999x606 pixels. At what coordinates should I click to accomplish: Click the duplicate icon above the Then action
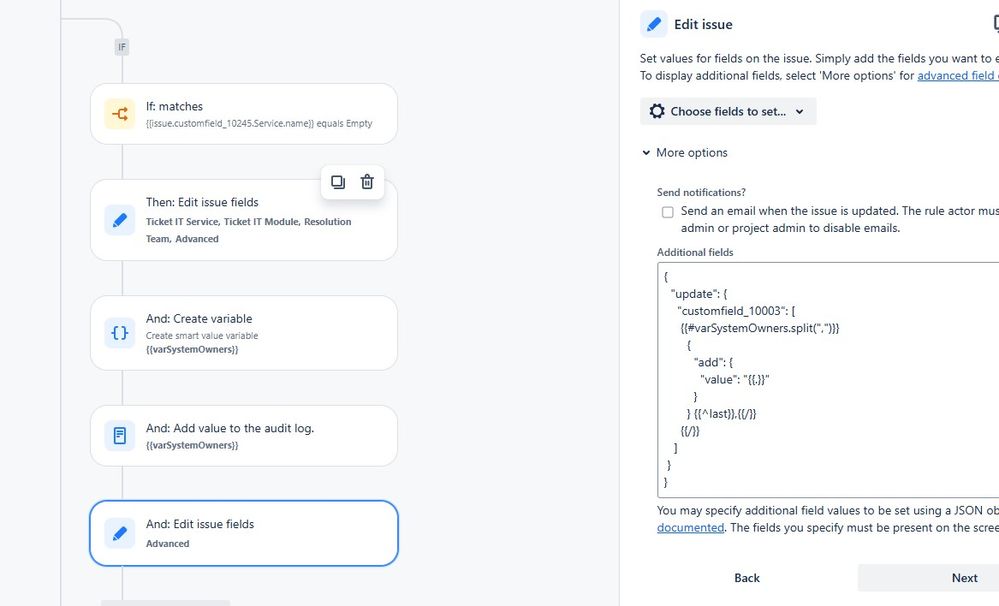[337, 182]
